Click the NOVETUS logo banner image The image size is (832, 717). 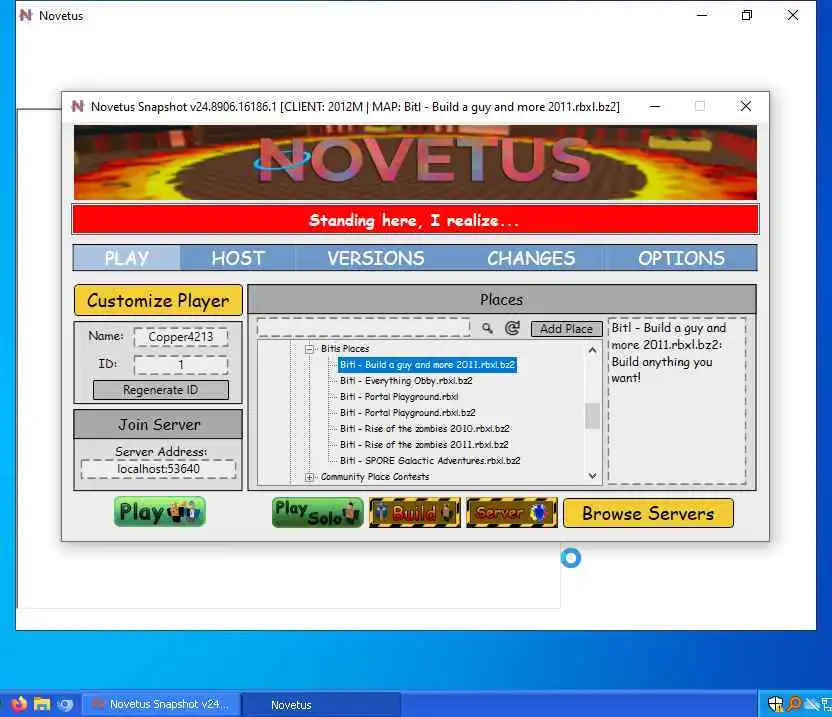click(x=415, y=162)
